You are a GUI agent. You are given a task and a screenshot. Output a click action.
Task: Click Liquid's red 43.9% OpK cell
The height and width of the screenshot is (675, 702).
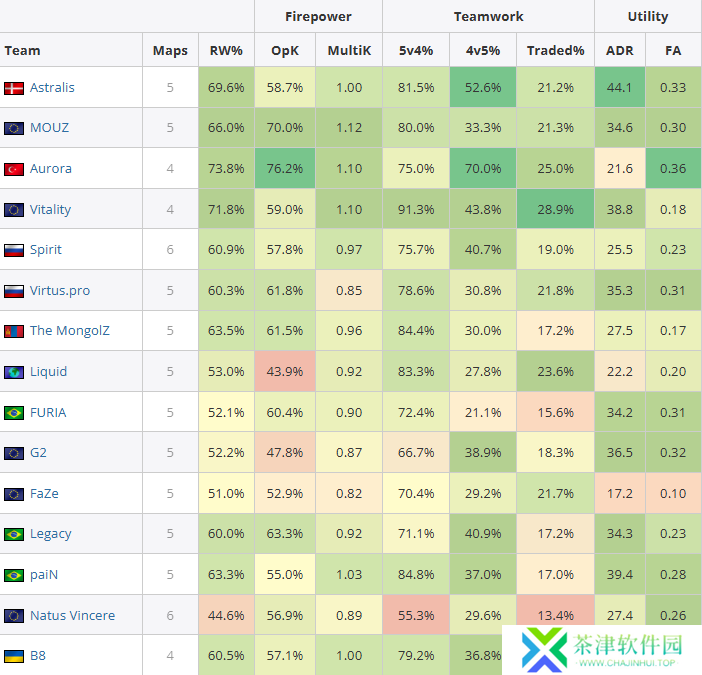tap(286, 372)
